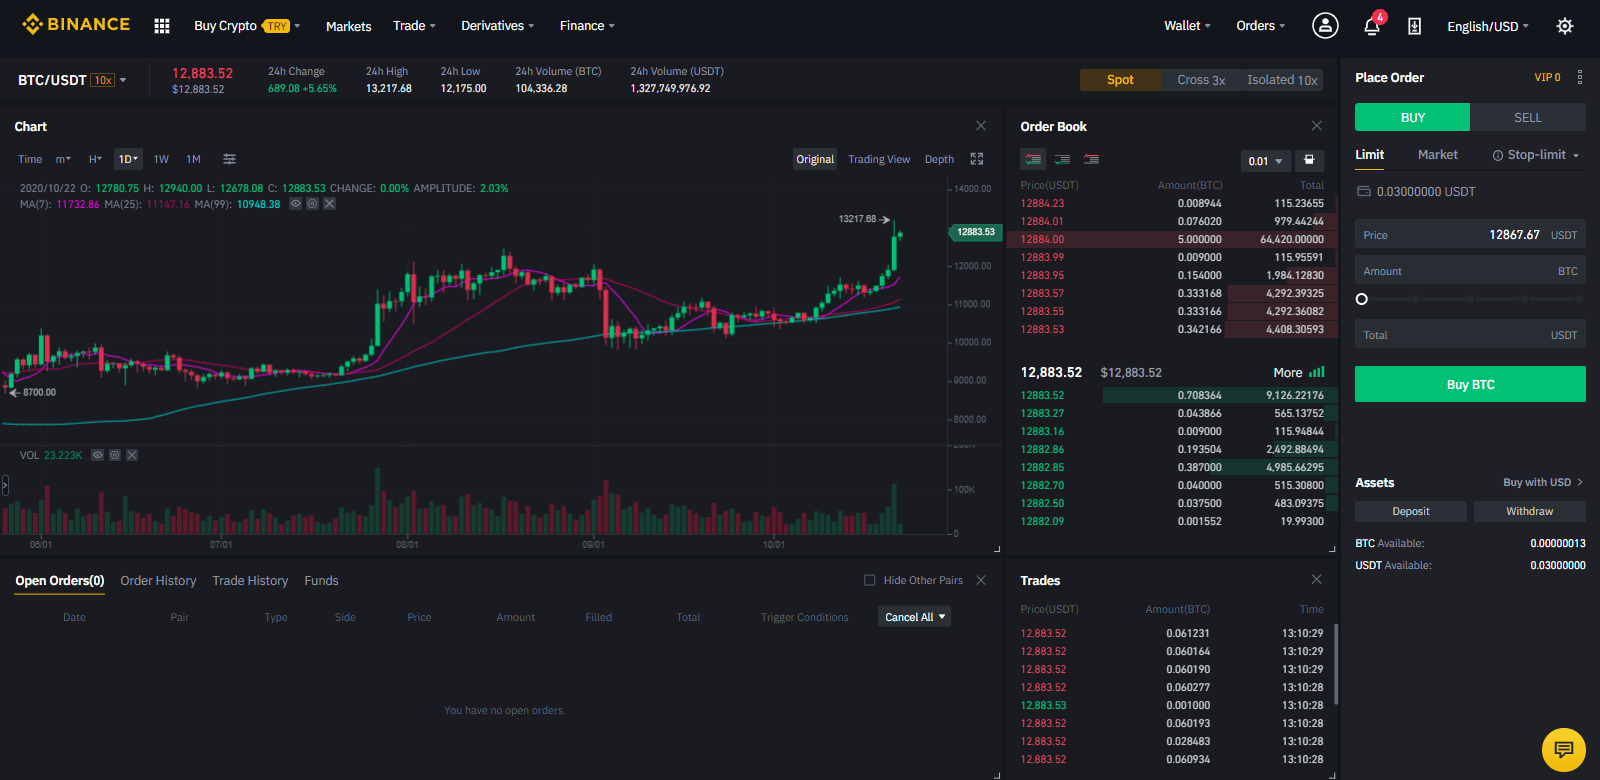
Task: Click the amount percentage slider handle
Action: click(1361, 299)
